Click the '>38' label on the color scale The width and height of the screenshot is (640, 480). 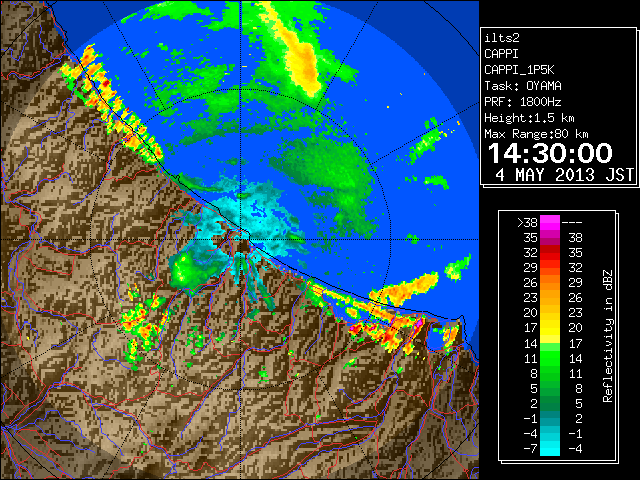point(527,222)
